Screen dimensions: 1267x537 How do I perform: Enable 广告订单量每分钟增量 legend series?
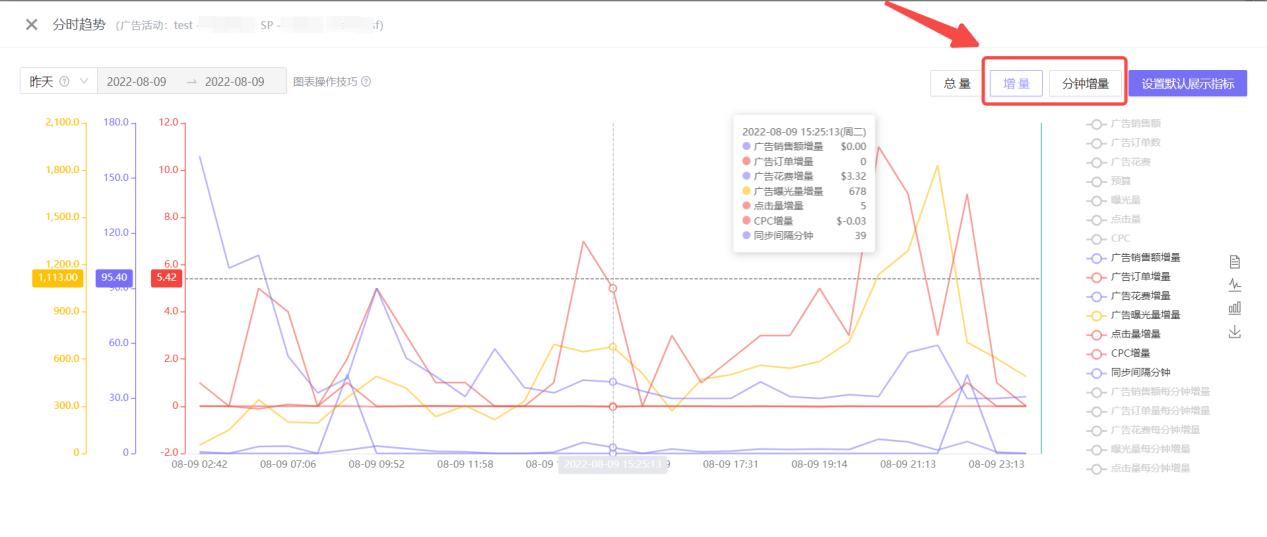click(1148, 411)
